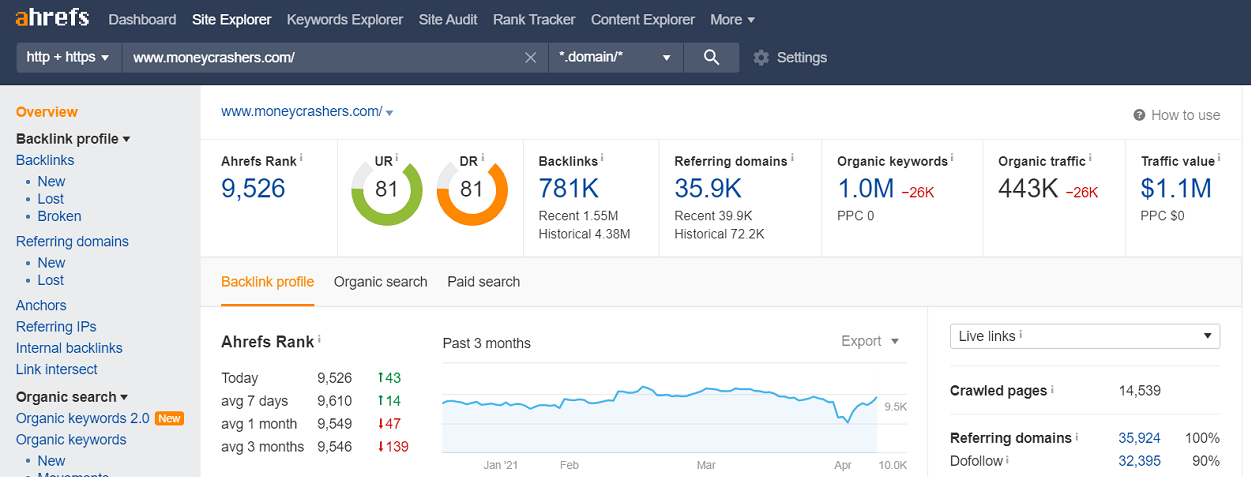Open the http + https protocol dropdown
1251x477 pixels.
point(68,57)
